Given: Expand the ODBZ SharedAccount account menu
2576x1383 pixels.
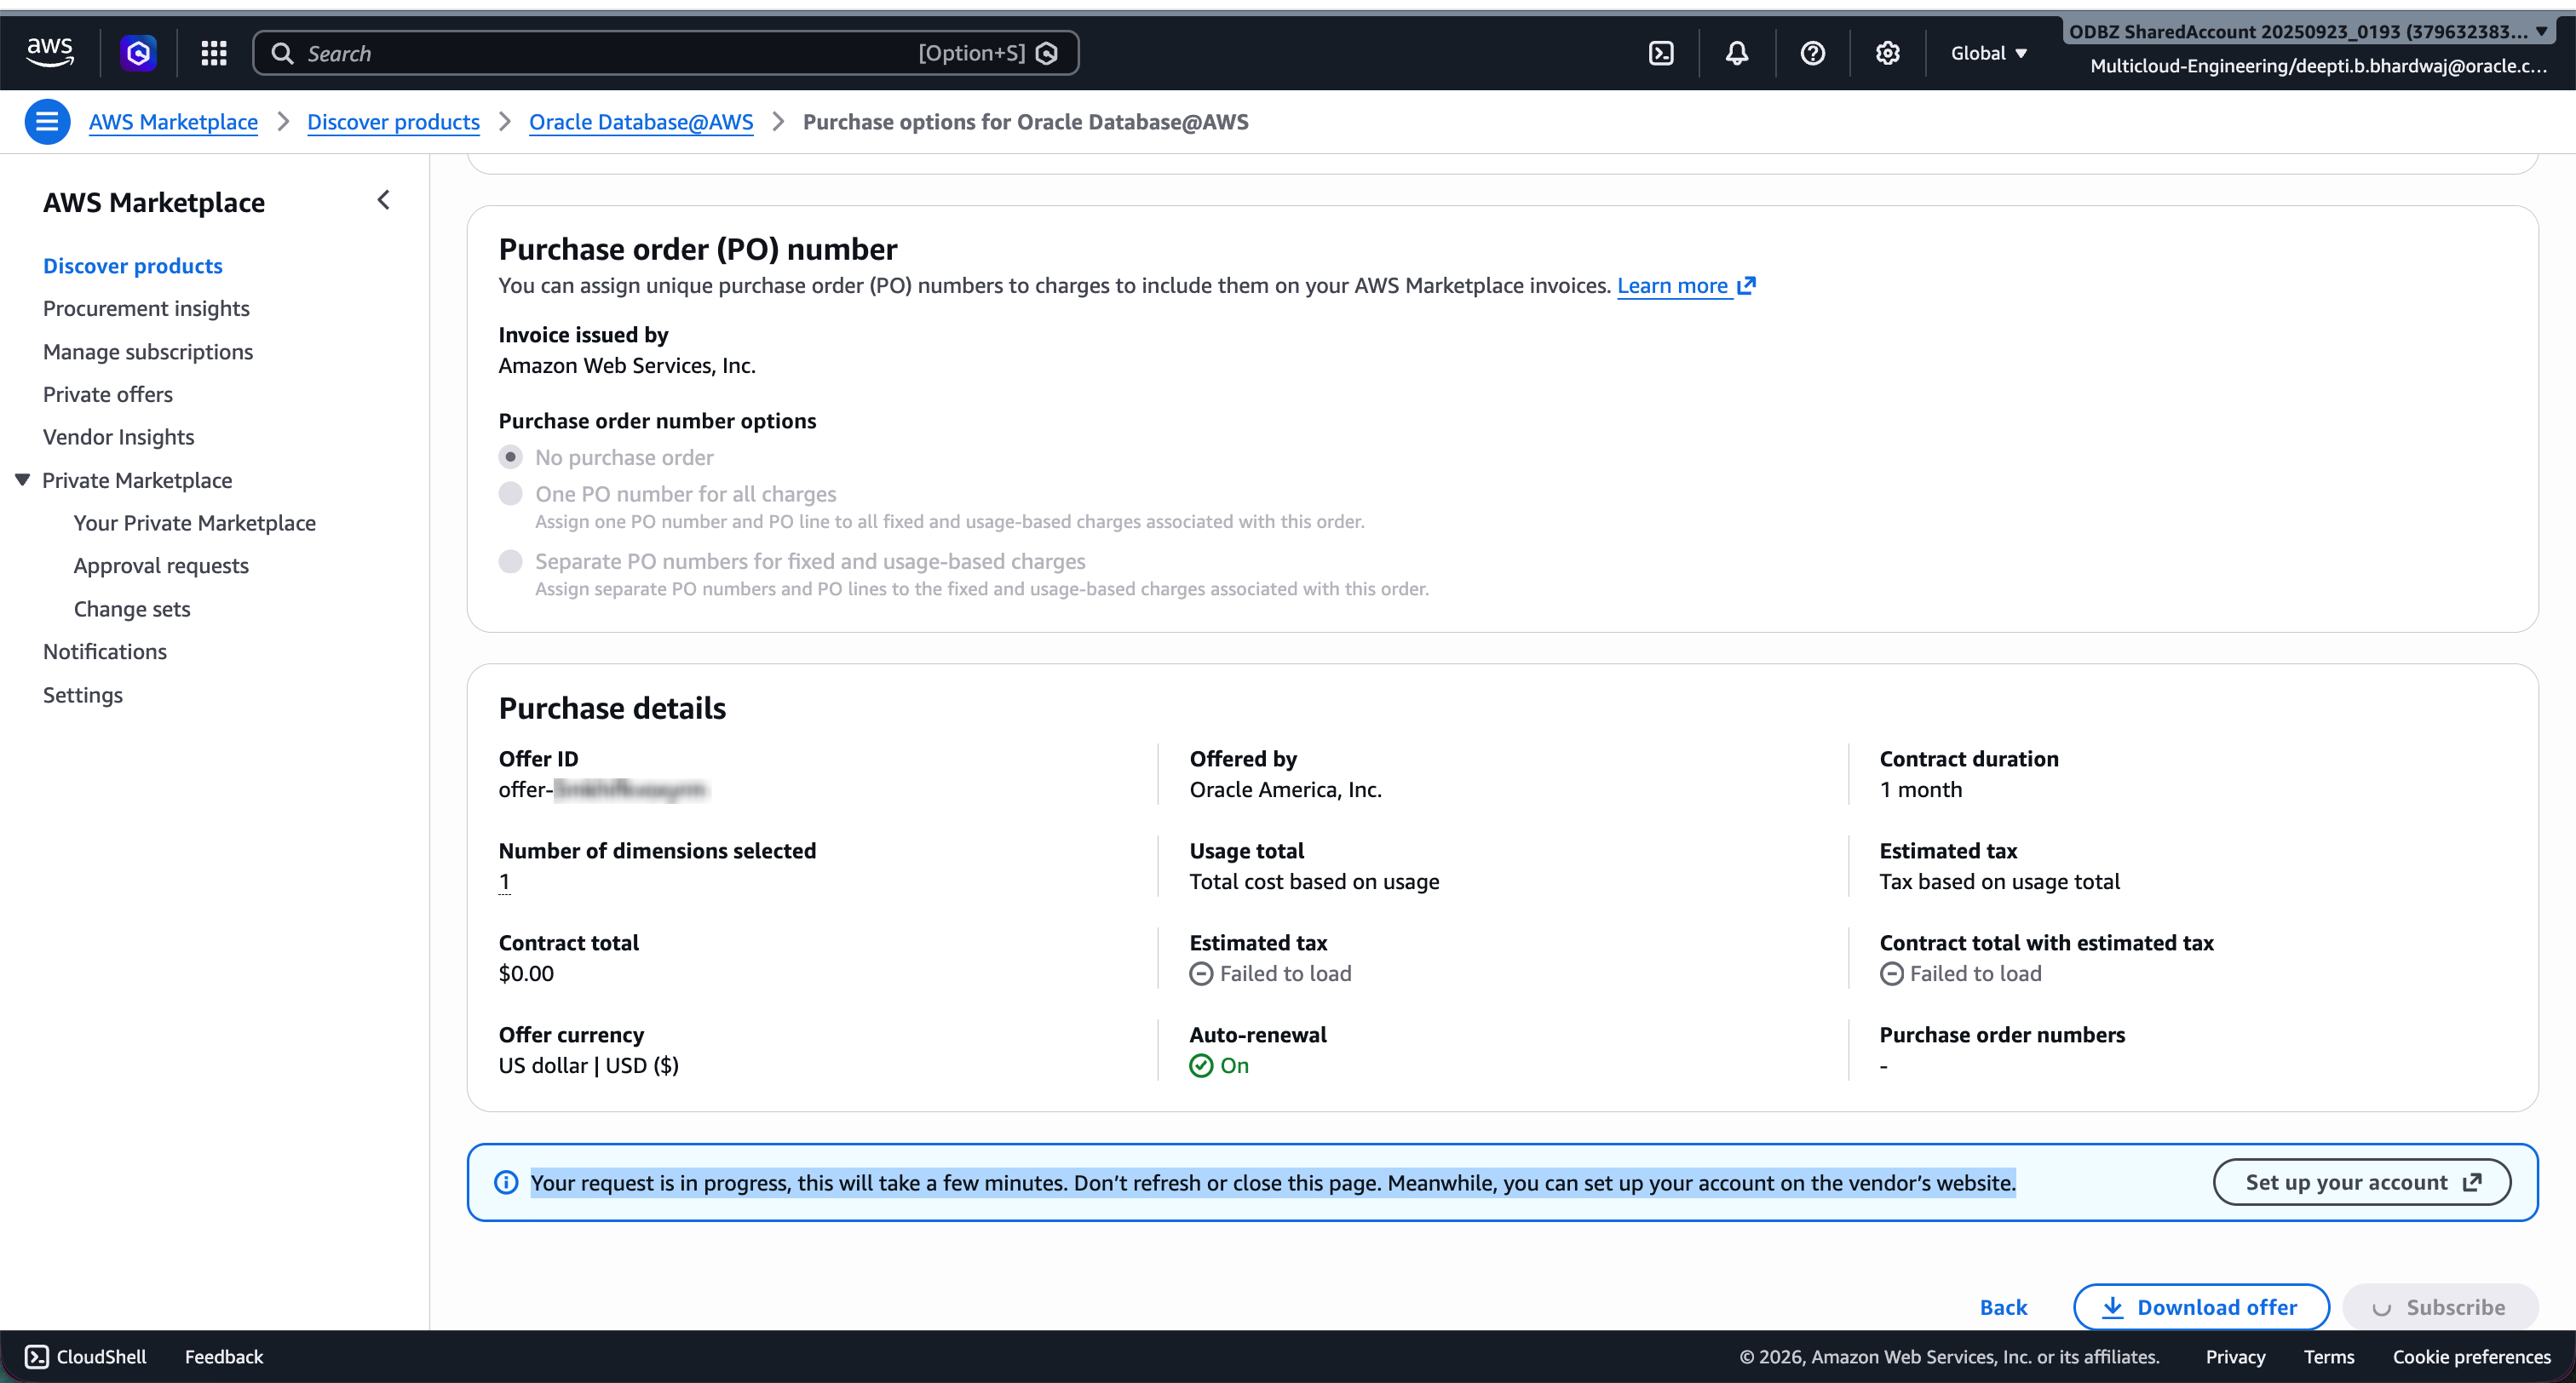Looking at the screenshot, I should click(2308, 31).
